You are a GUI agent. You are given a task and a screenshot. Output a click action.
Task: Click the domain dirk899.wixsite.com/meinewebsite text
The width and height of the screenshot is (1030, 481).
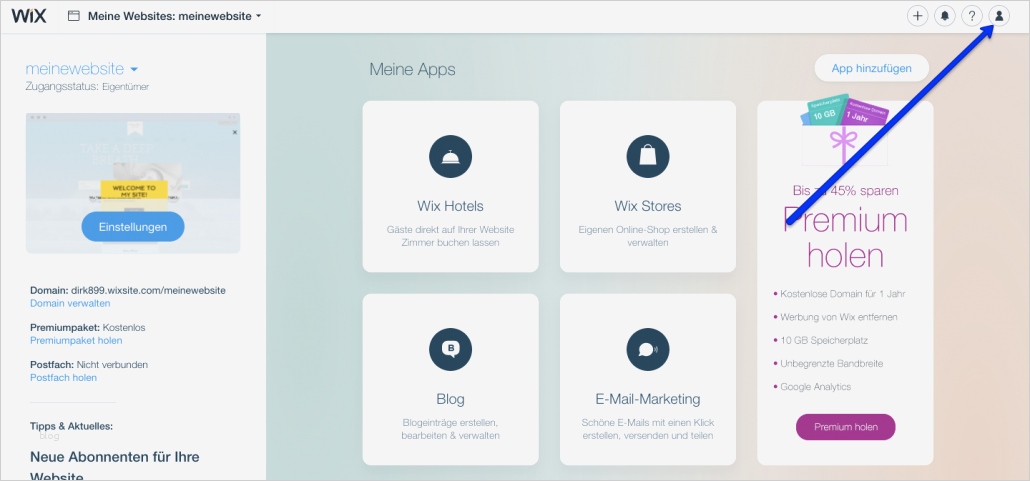(148, 290)
